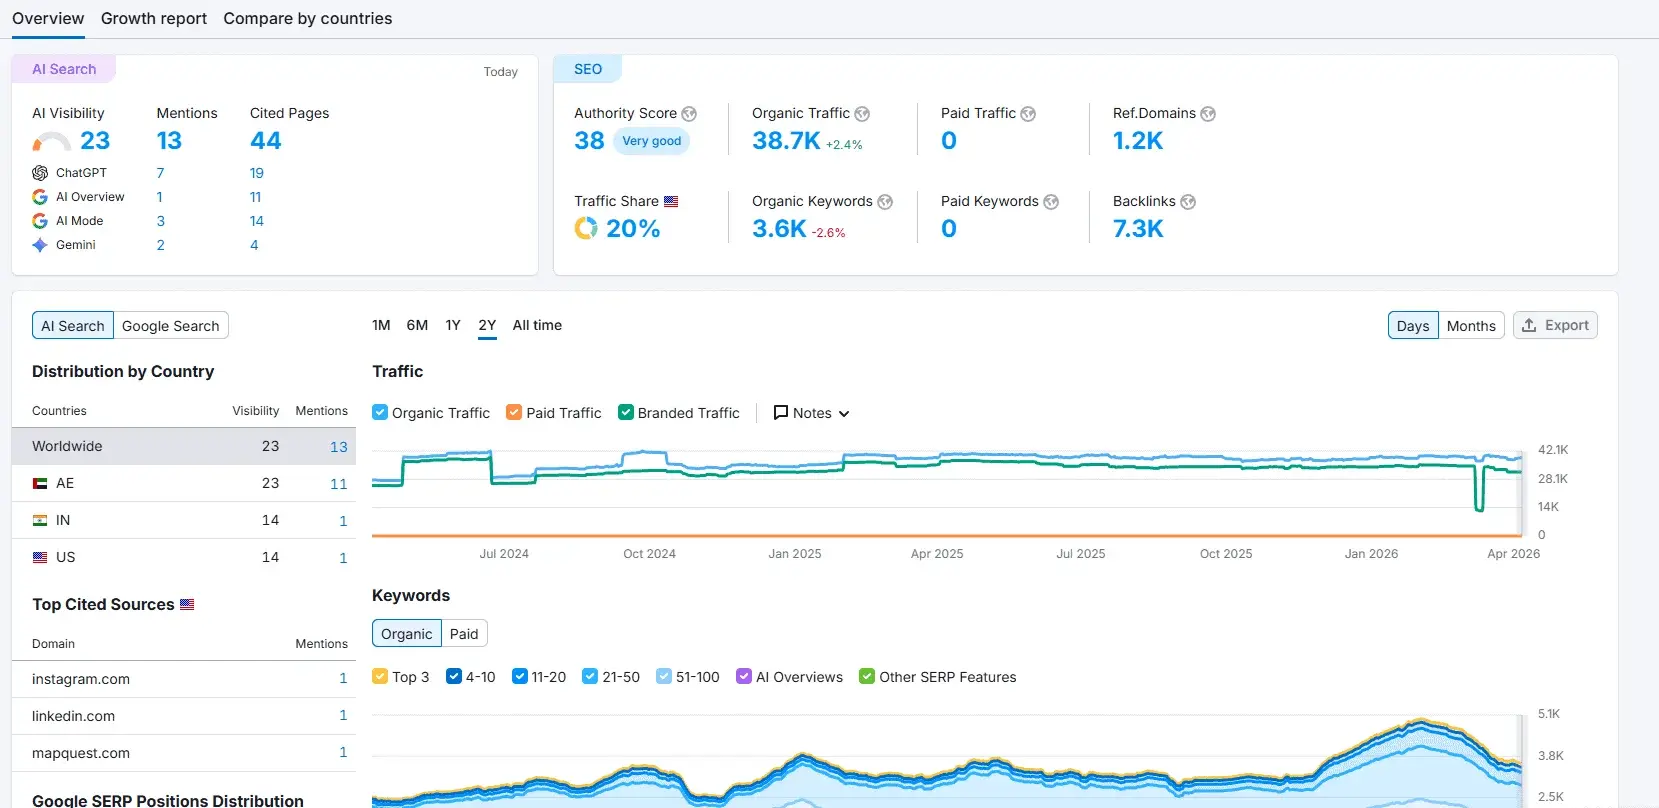Toggle the Paid Traffic orange checkbox
Viewport: 1659px width, 808px height.
tap(514, 412)
